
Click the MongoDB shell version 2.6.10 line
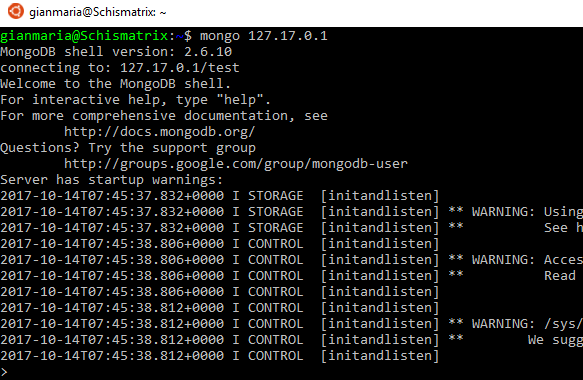[116, 52]
